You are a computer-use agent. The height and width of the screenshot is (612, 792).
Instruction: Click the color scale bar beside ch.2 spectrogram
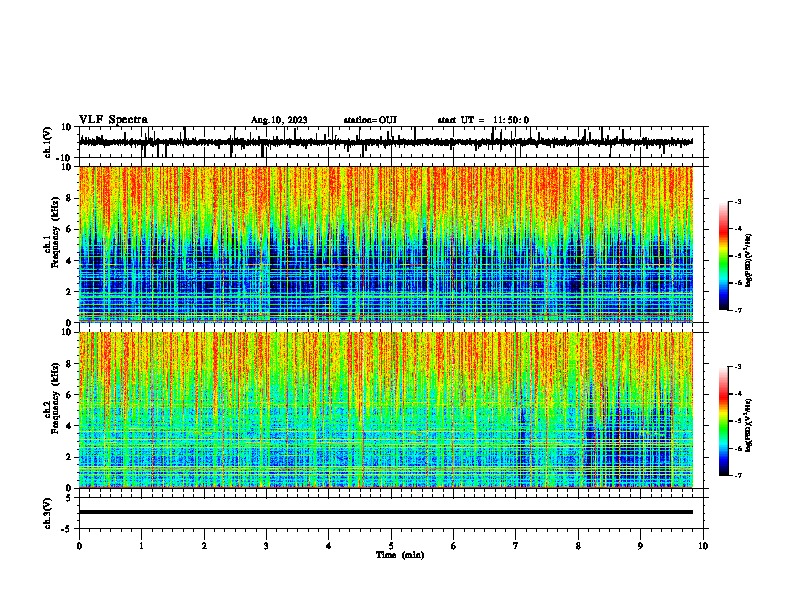click(724, 421)
